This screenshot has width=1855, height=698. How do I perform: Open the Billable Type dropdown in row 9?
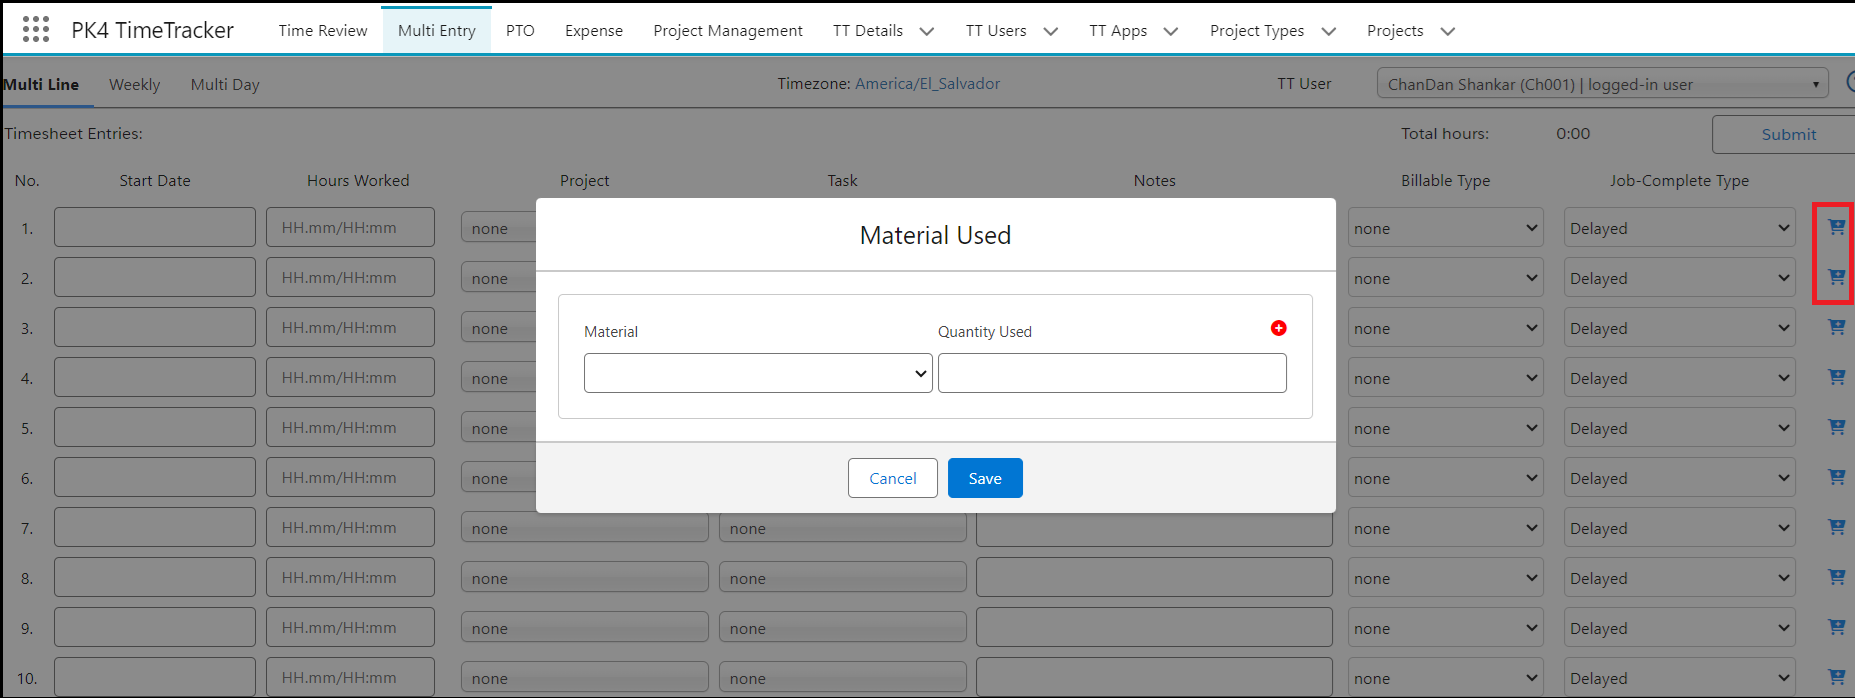pyautogui.click(x=1445, y=628)
